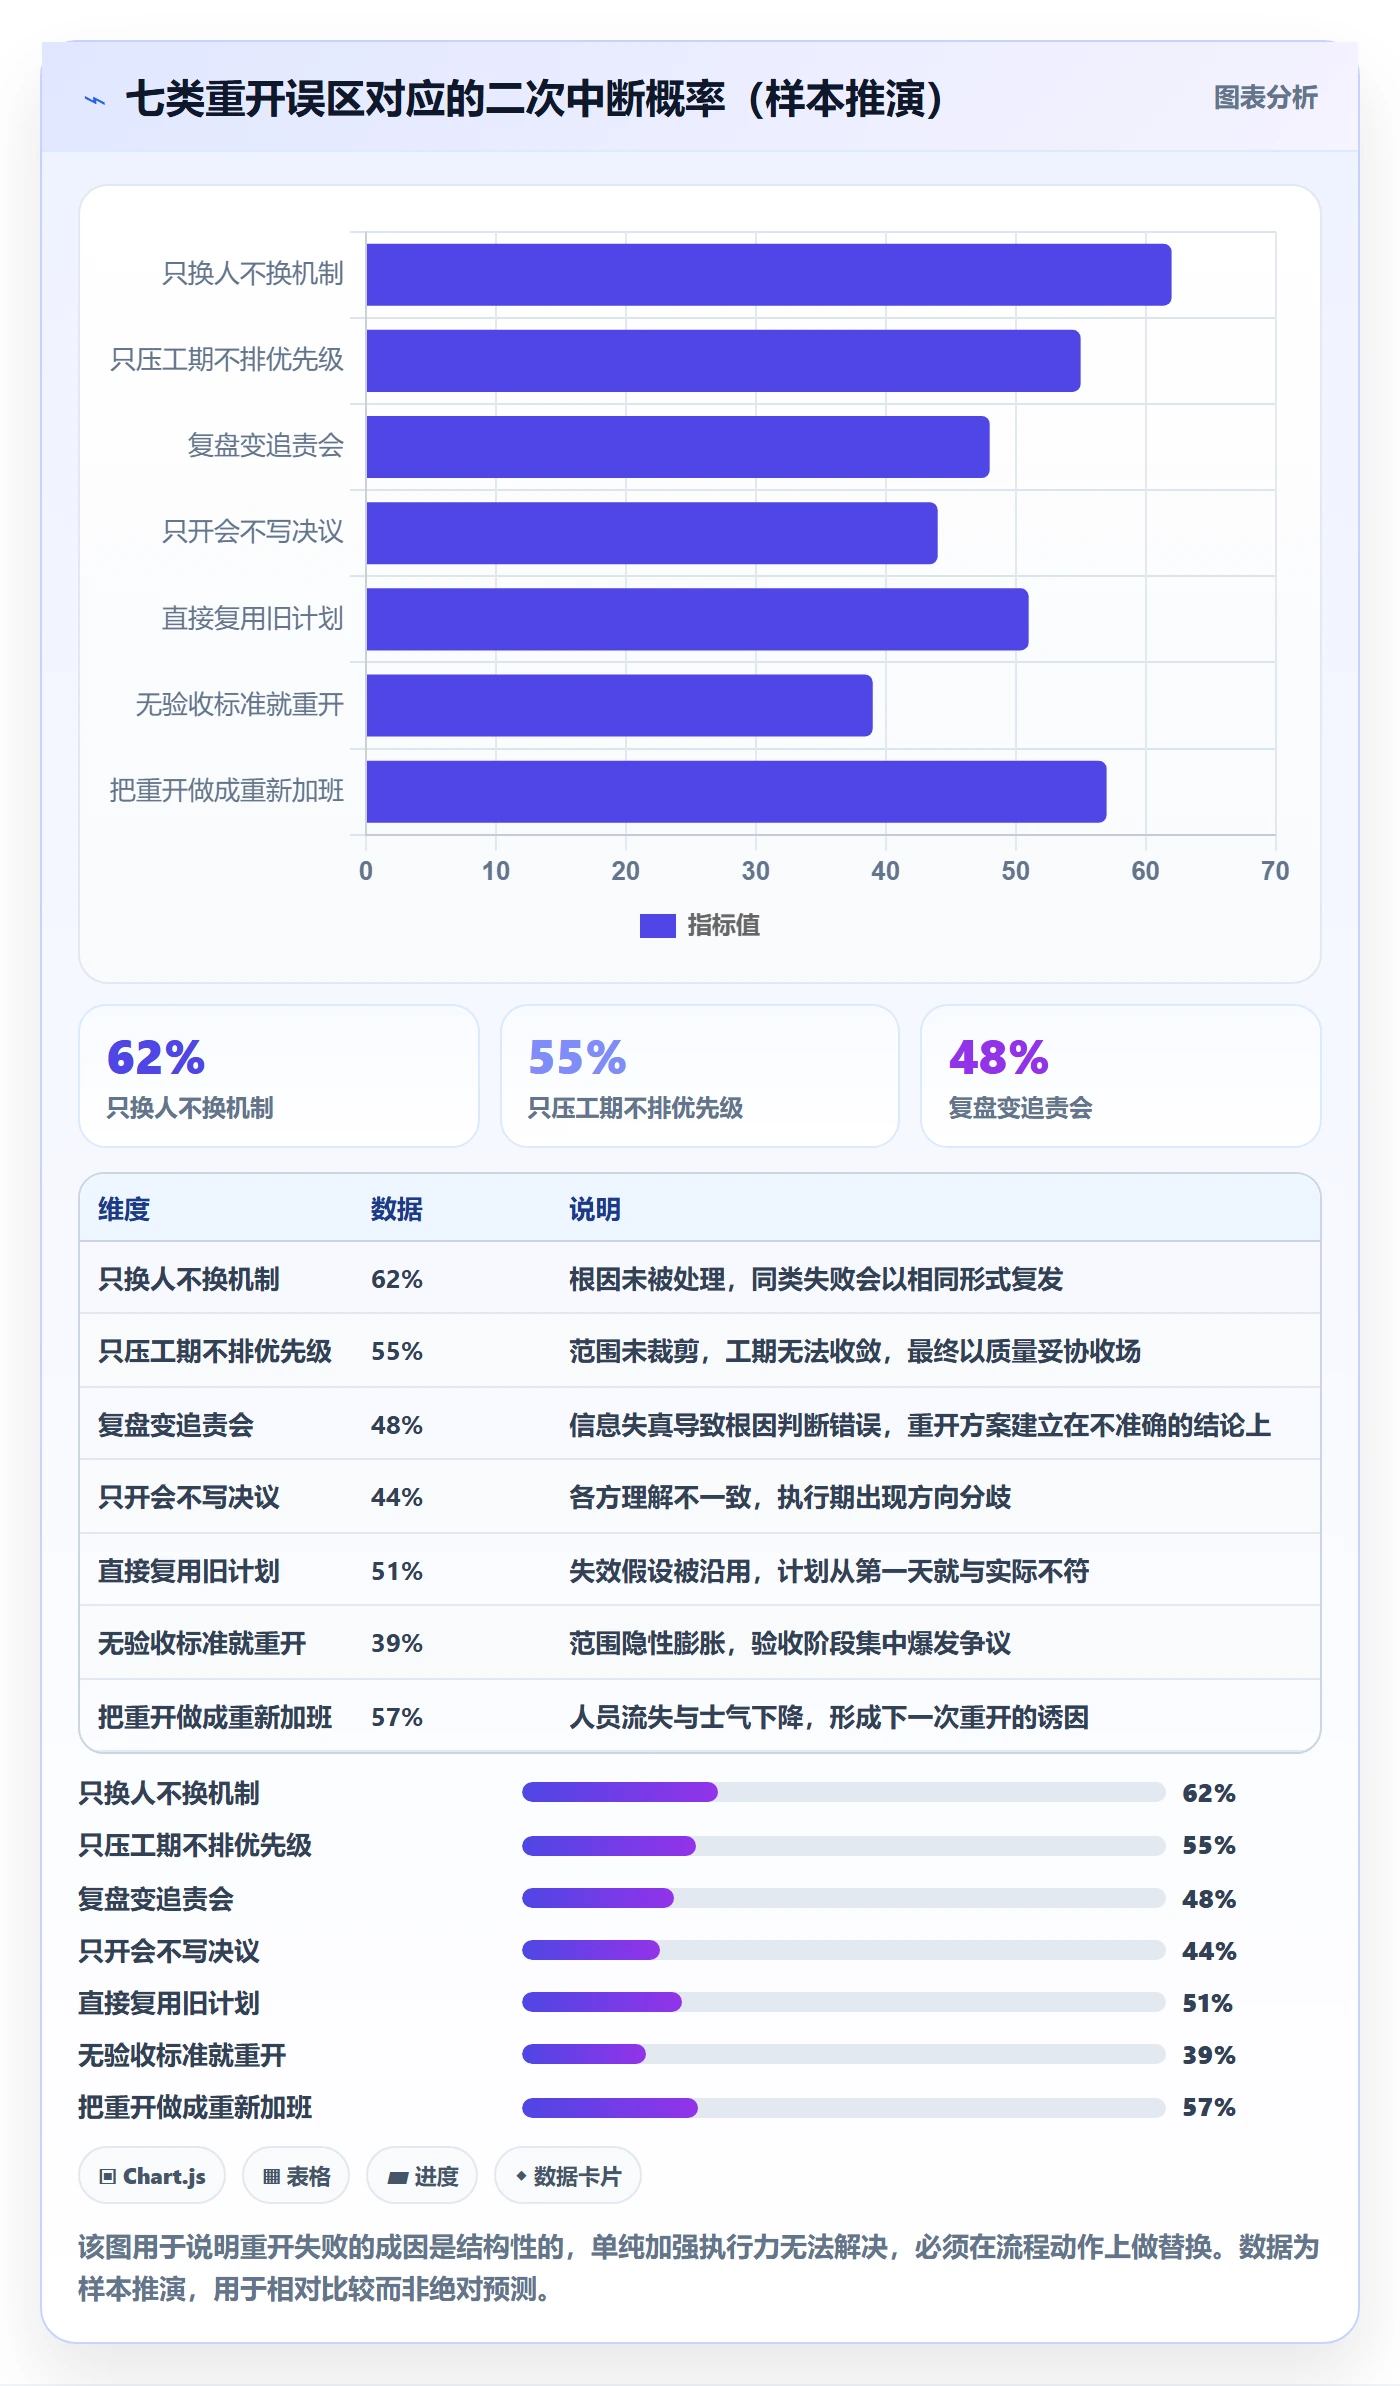Click the 把重开做成重新加班 57% progress bar
The width and height of the screenshot is (1400, 2386).
coord(844,2107)
